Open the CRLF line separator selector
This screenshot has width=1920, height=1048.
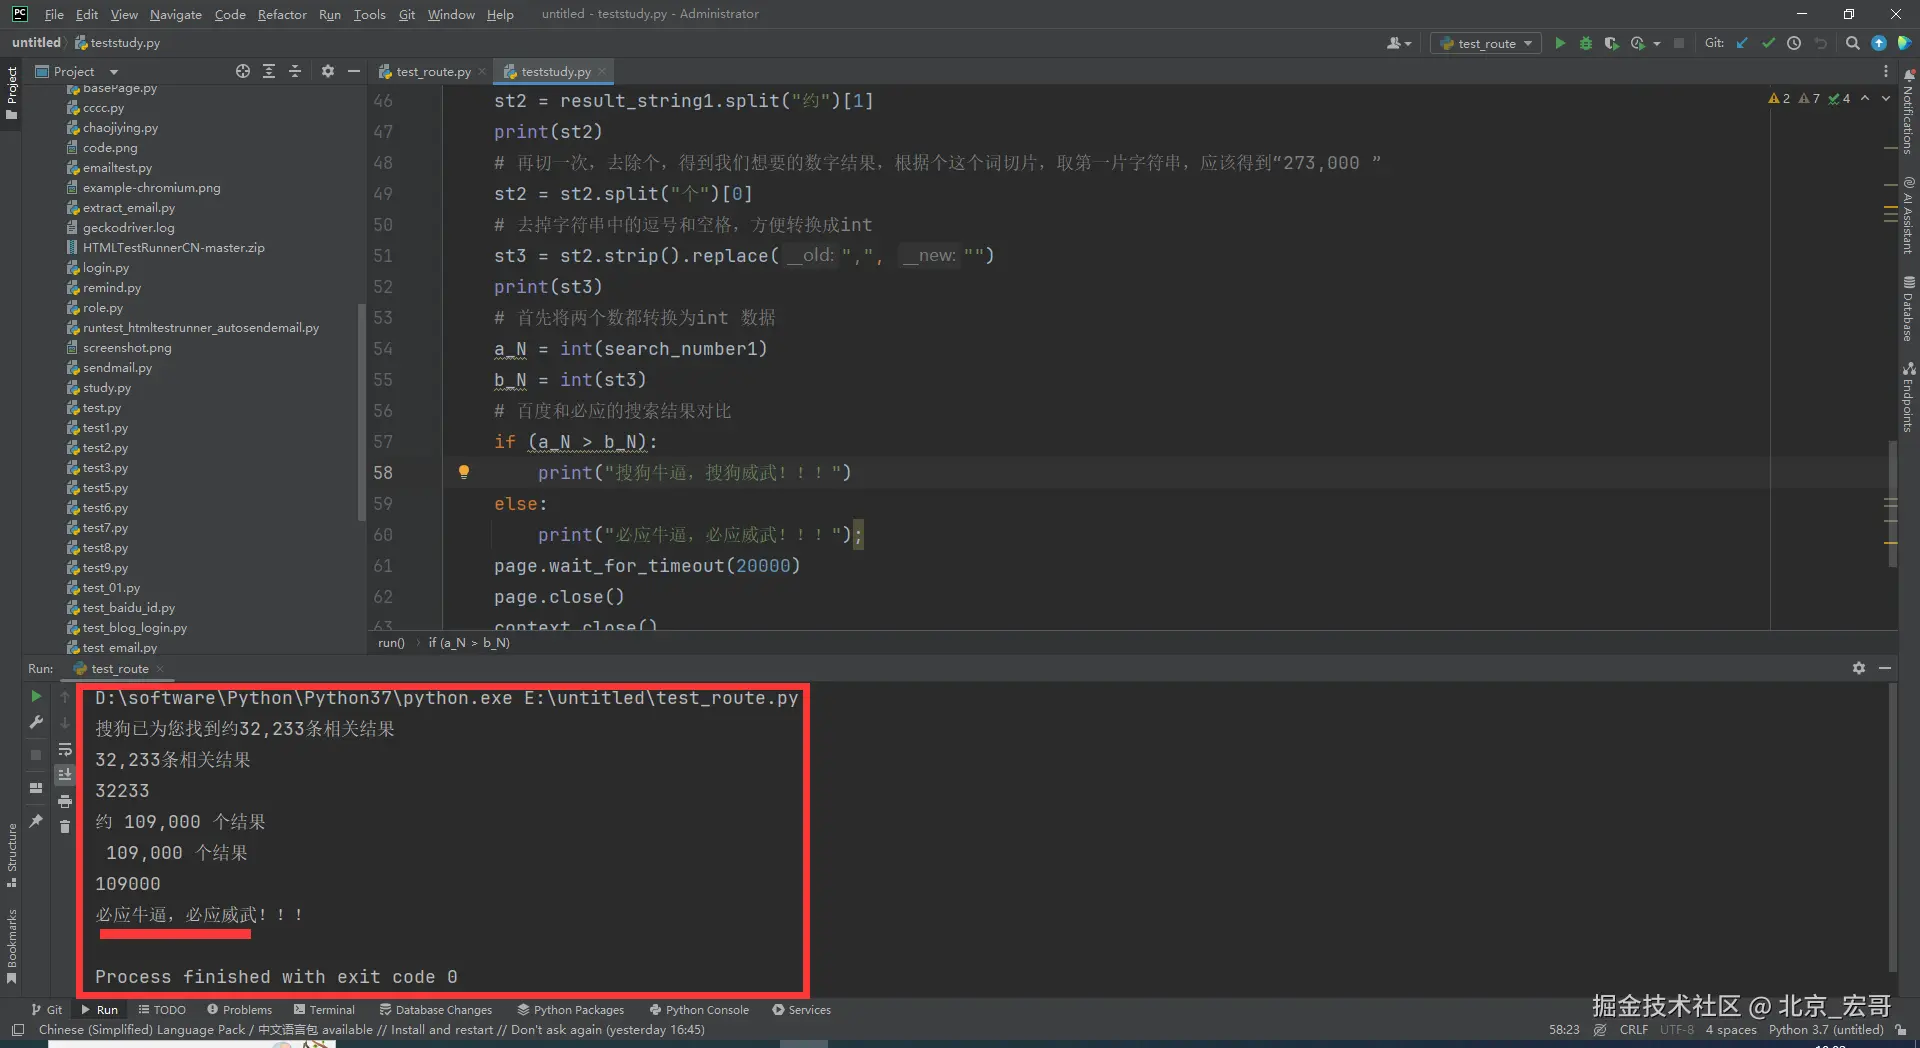pyautogui.click(x=1634, y=1030)
